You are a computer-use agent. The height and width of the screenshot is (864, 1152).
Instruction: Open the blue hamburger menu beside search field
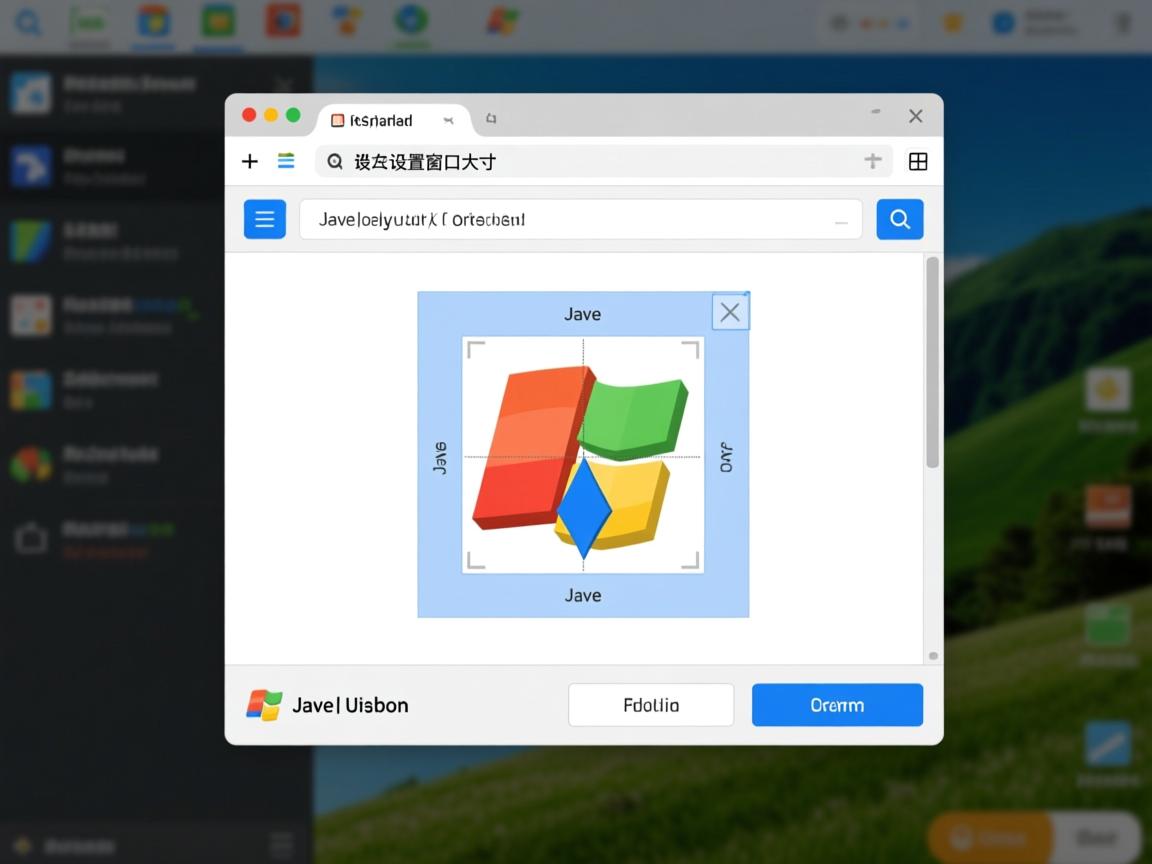coord(264,219)
